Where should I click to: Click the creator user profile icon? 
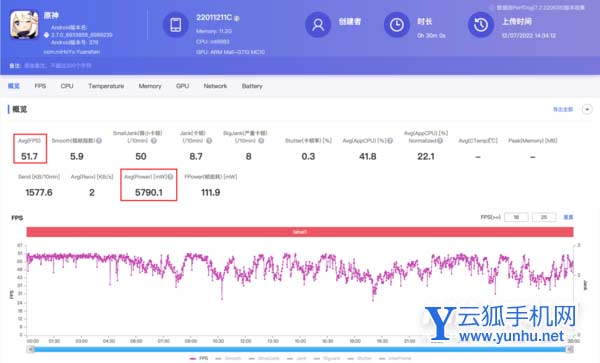(x=318, y=25)
